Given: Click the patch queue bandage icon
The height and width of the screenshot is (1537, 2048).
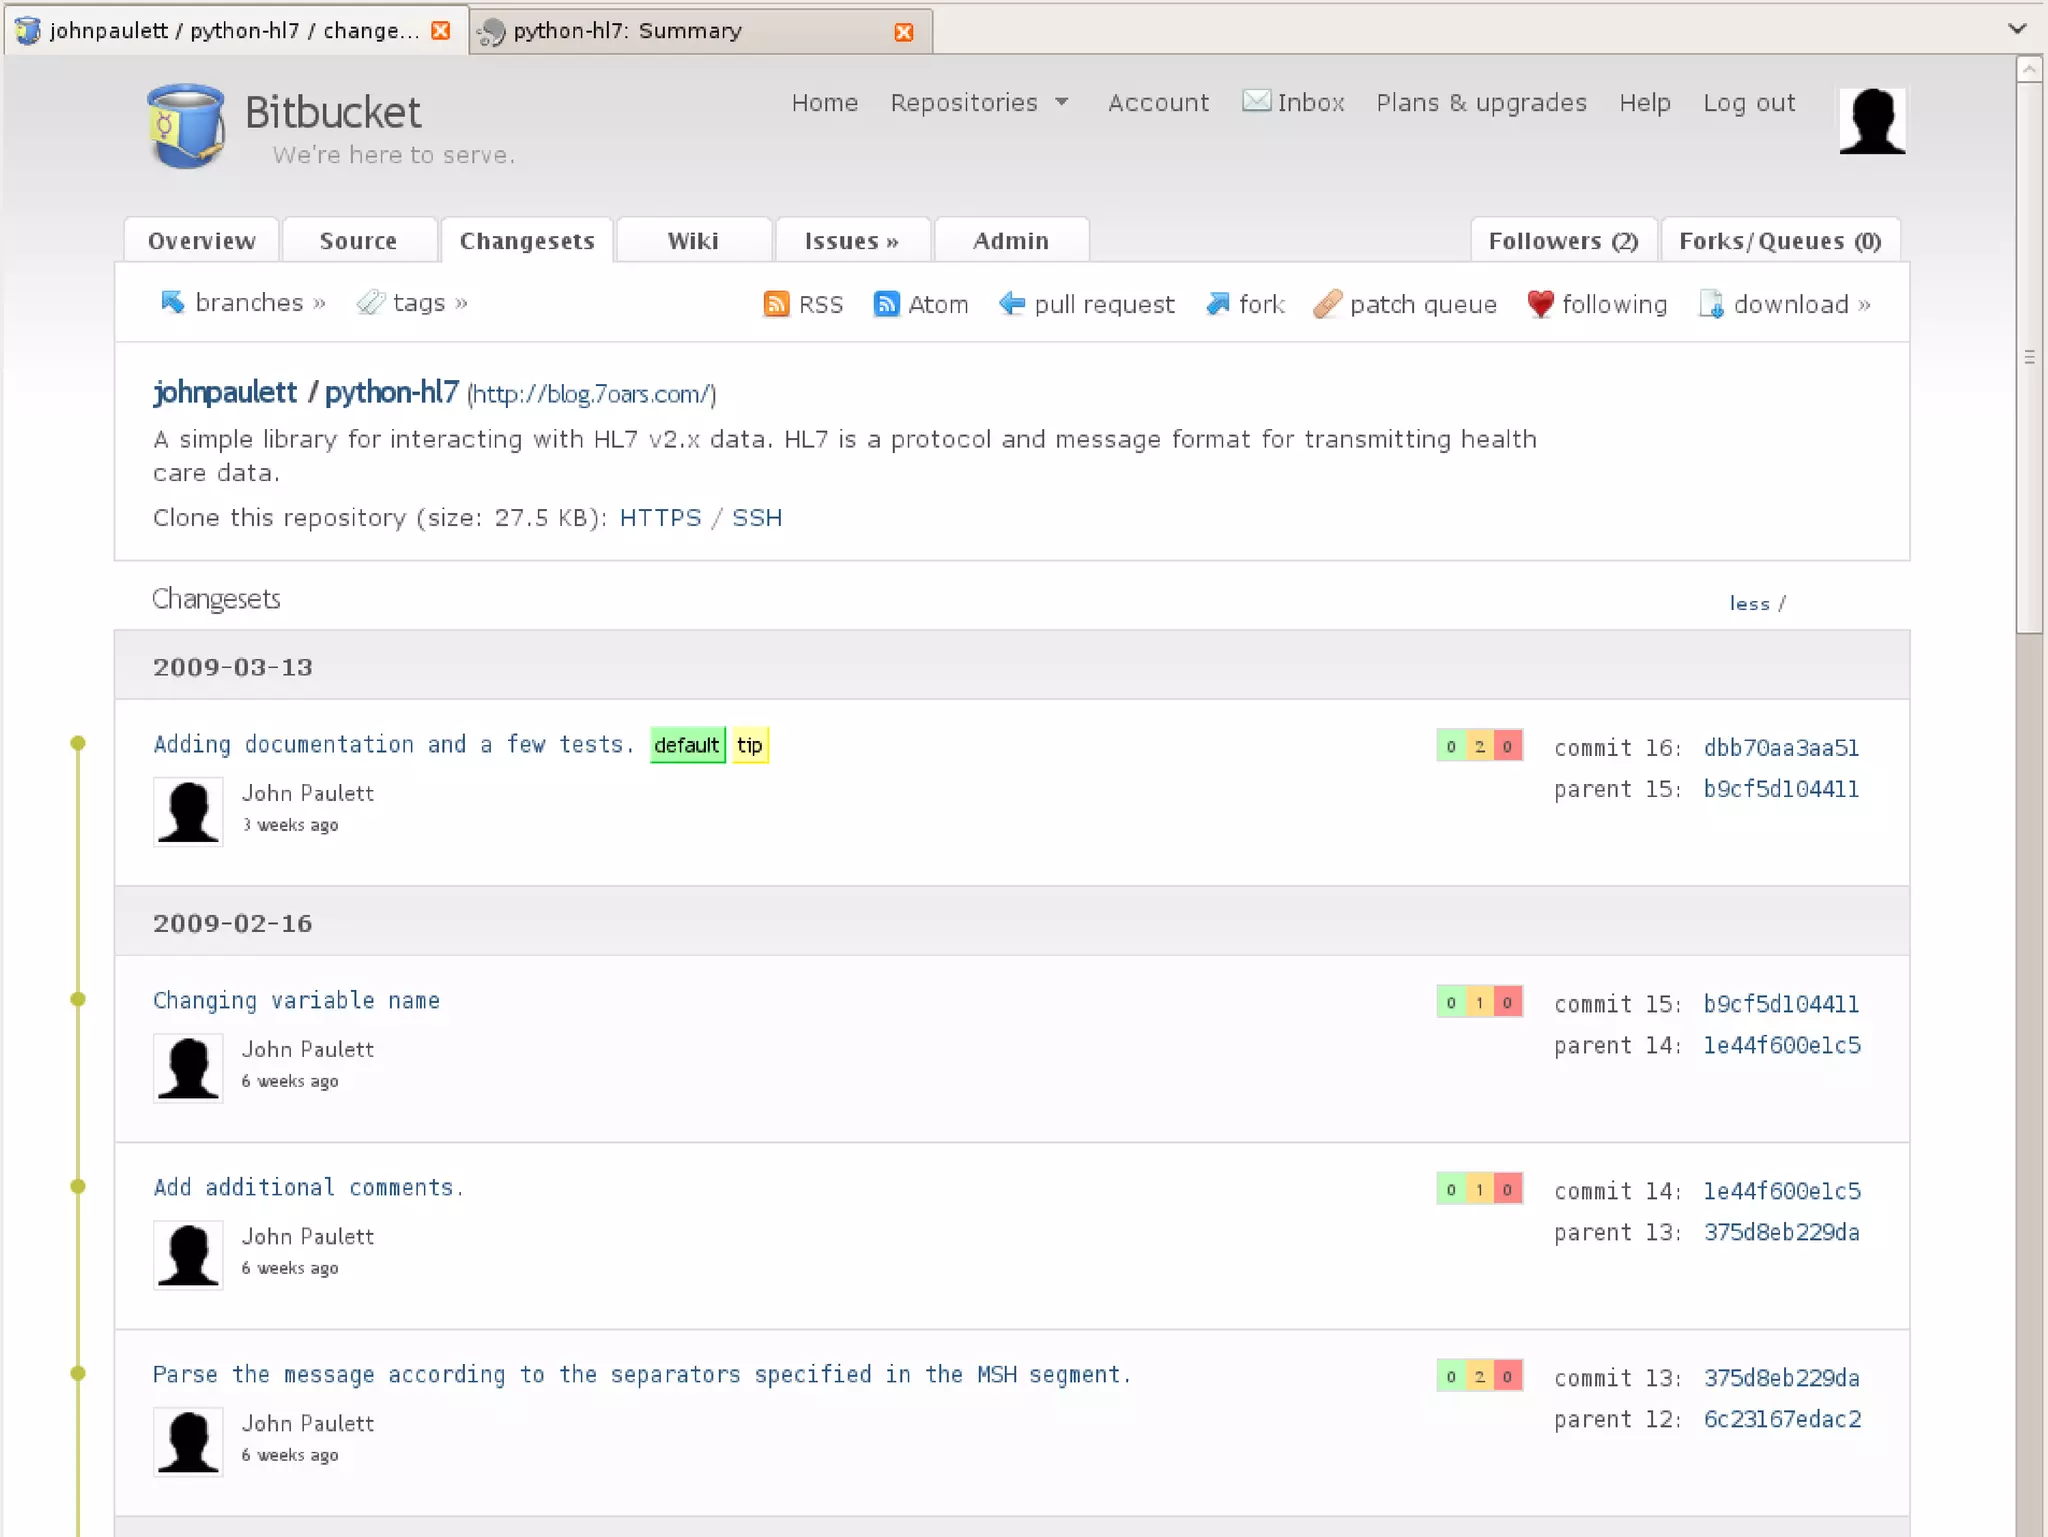Looking at the screenshot, I should (x=1327, y=304).
